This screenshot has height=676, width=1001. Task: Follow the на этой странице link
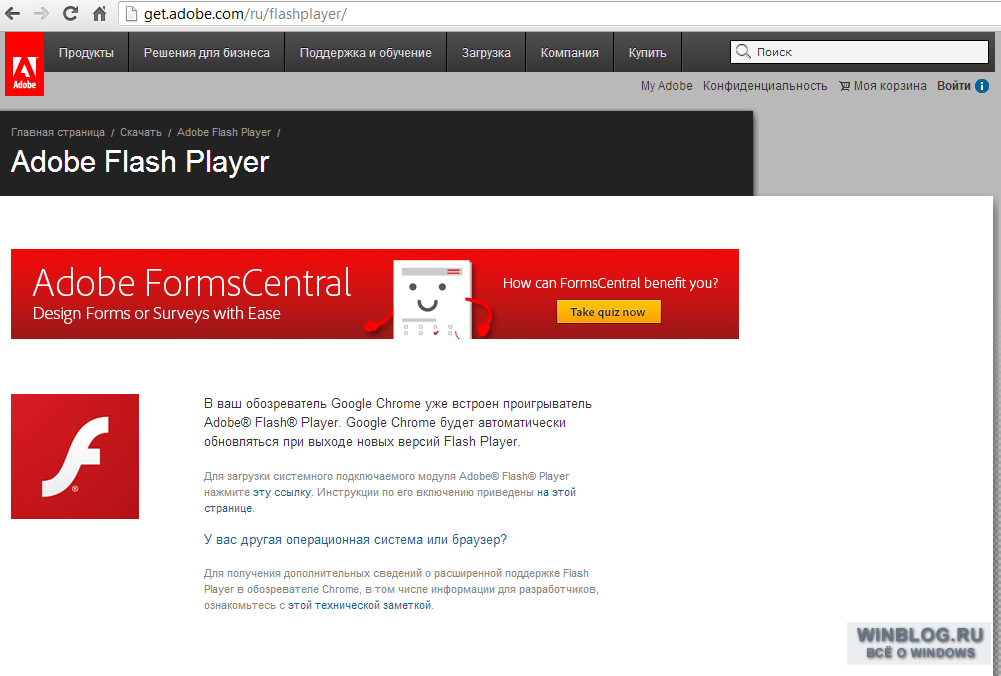tap(390, 500)
